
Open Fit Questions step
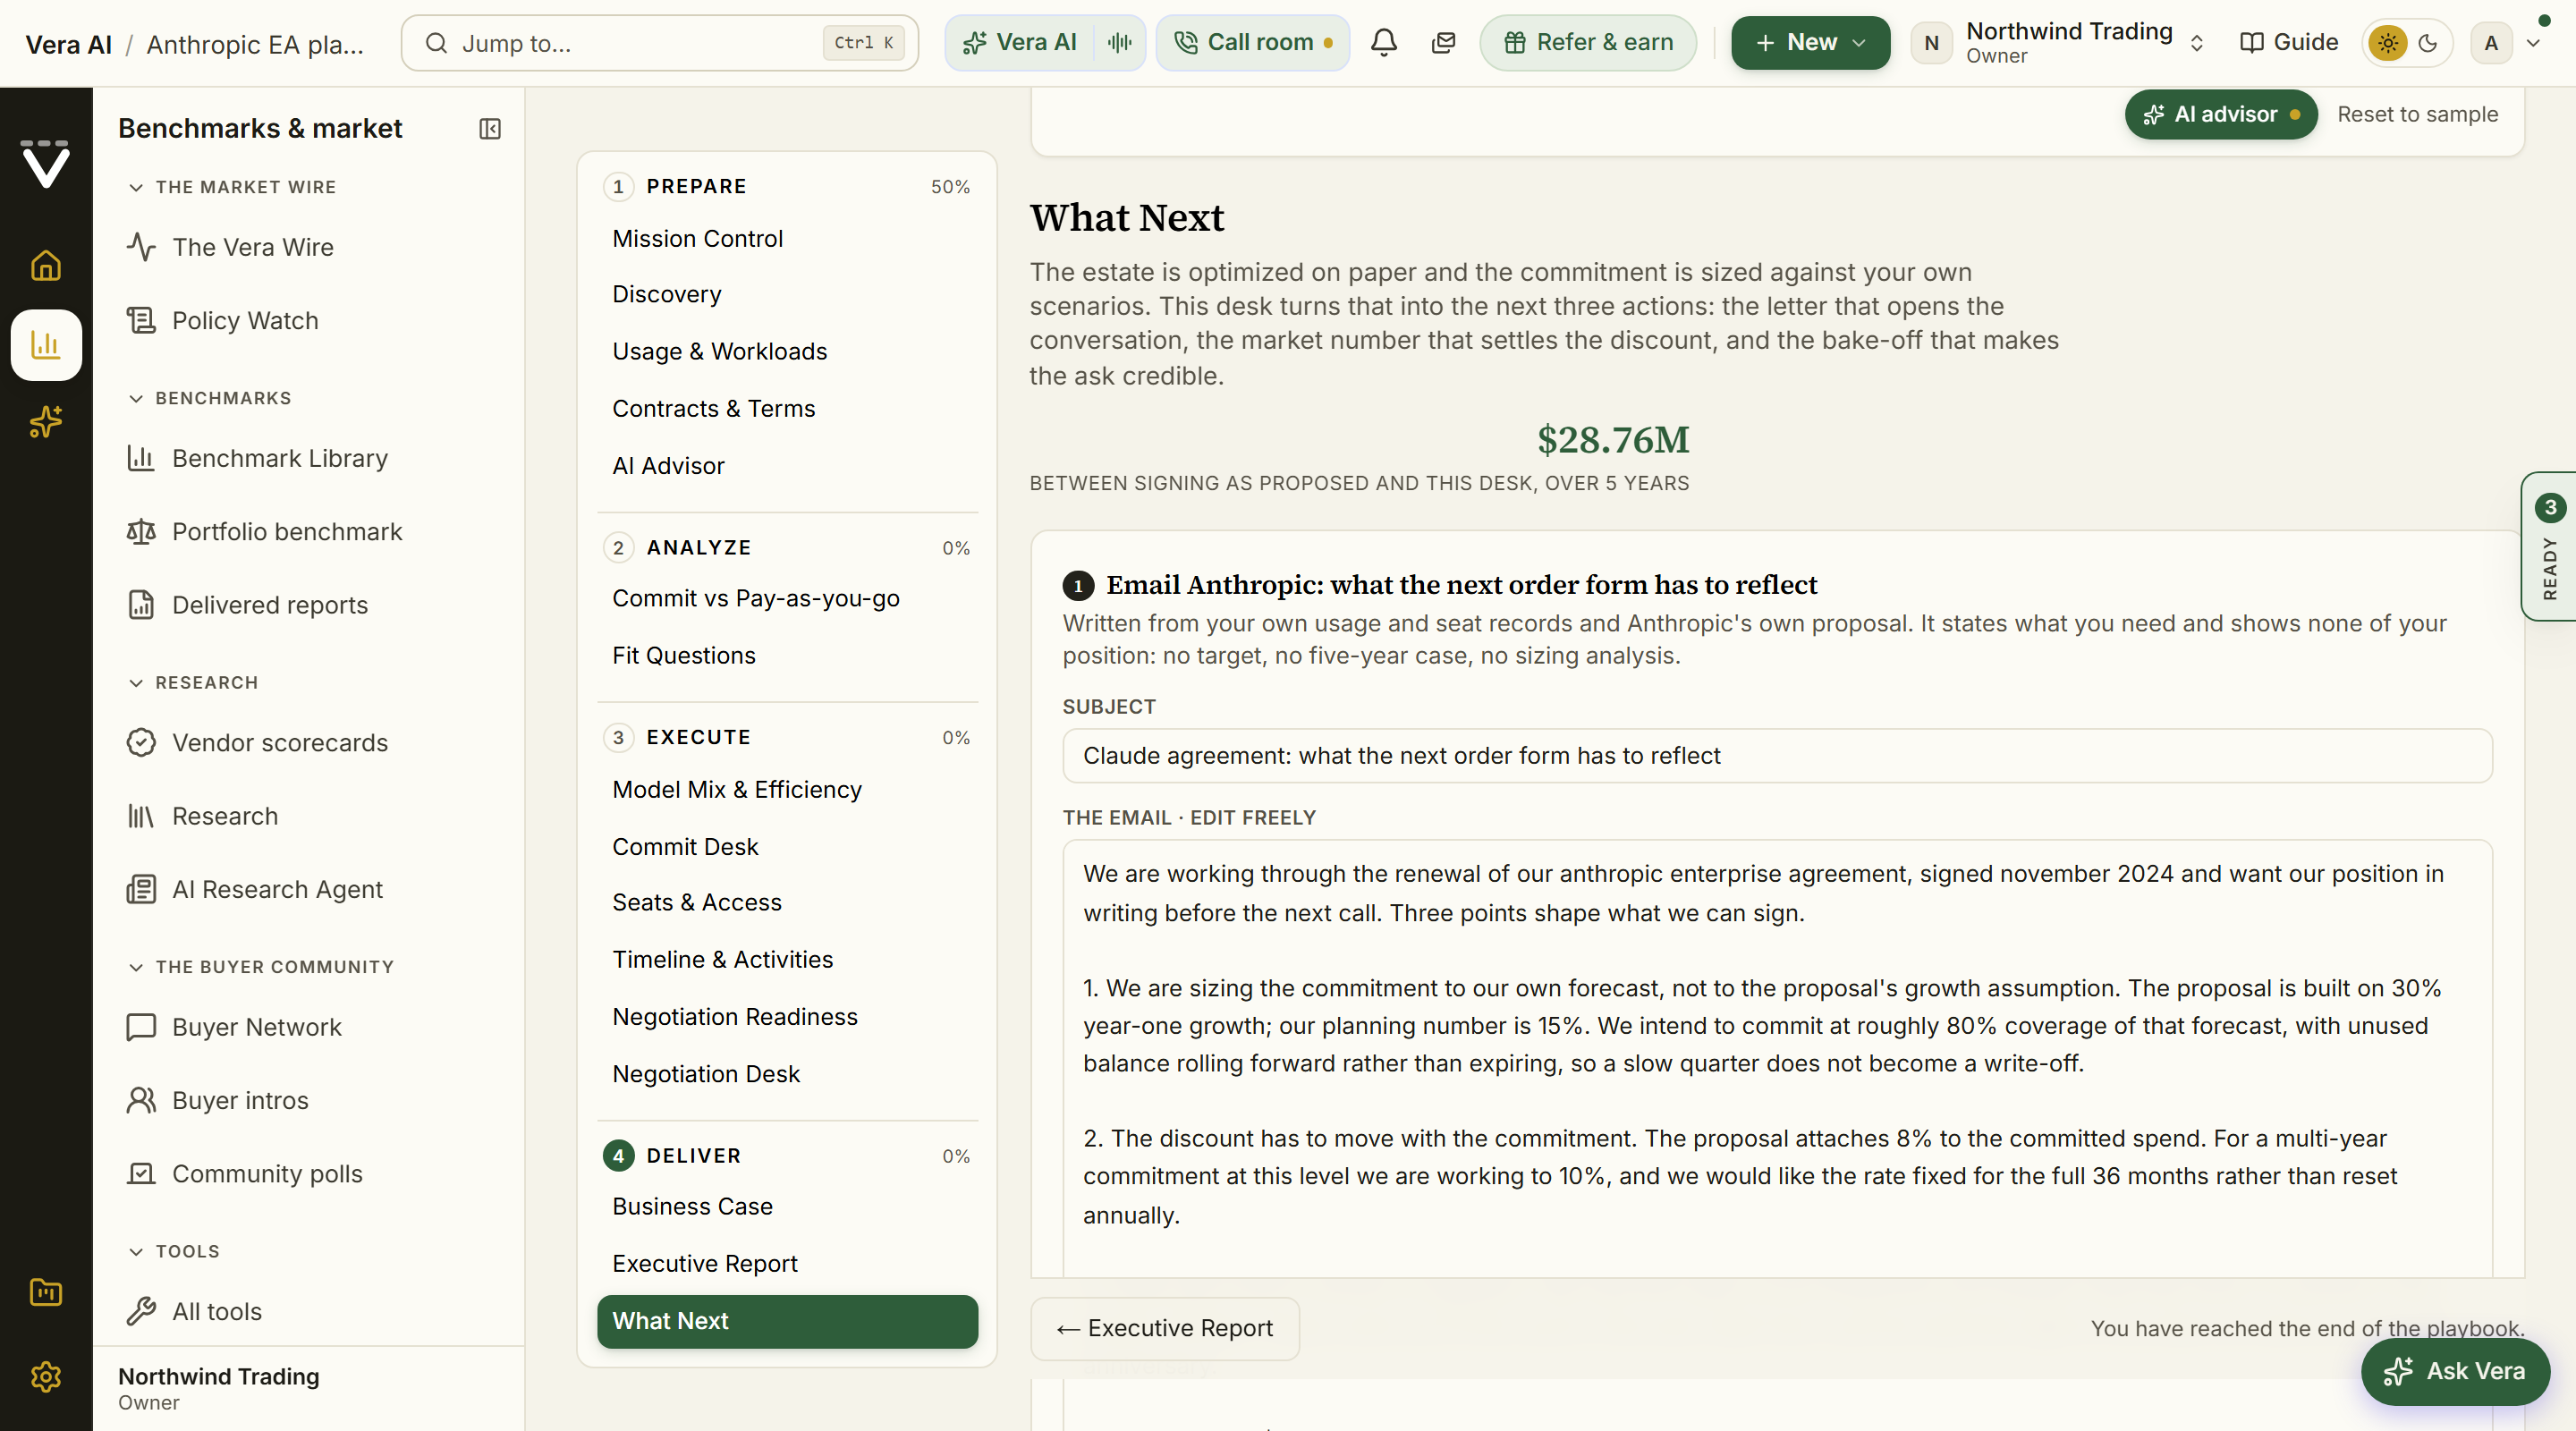(x=787, y=655)
